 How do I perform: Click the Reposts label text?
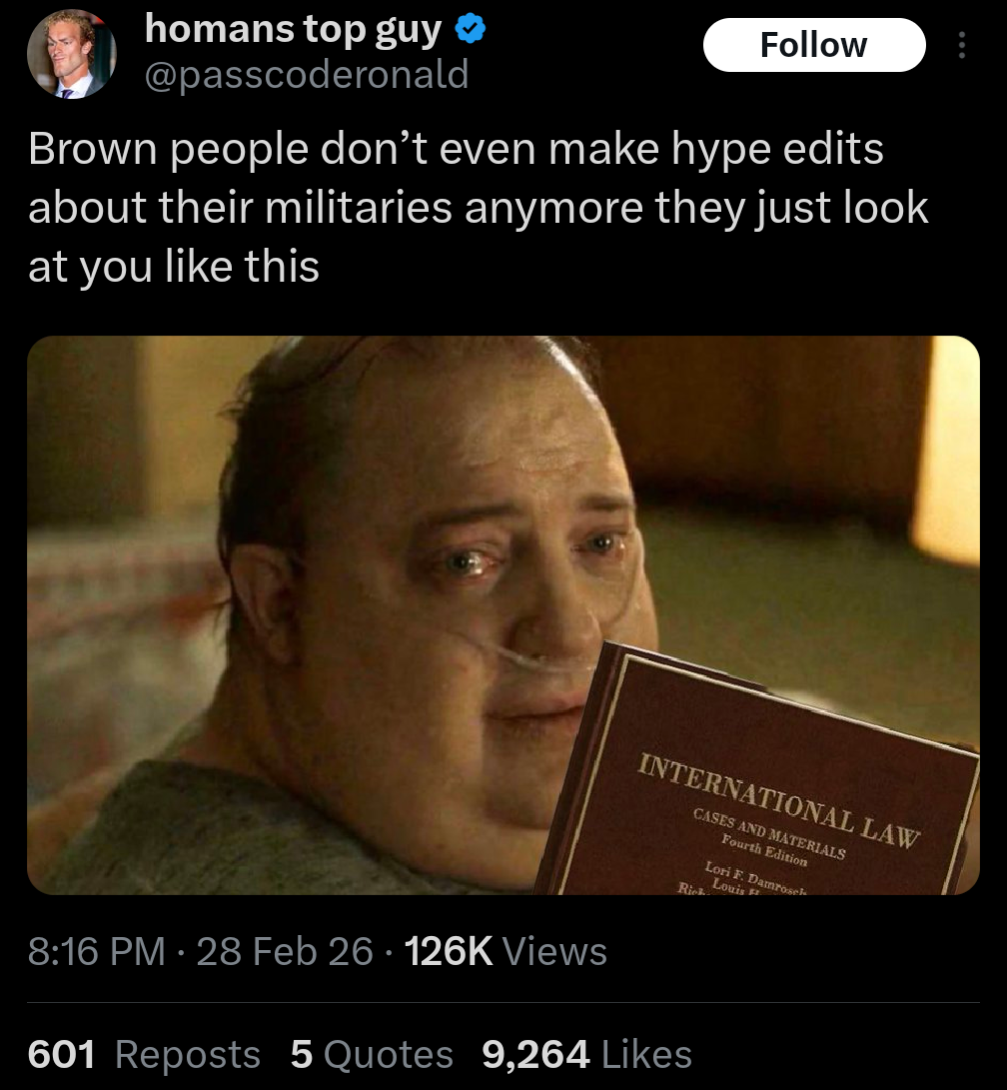[x=188, y=1054]
